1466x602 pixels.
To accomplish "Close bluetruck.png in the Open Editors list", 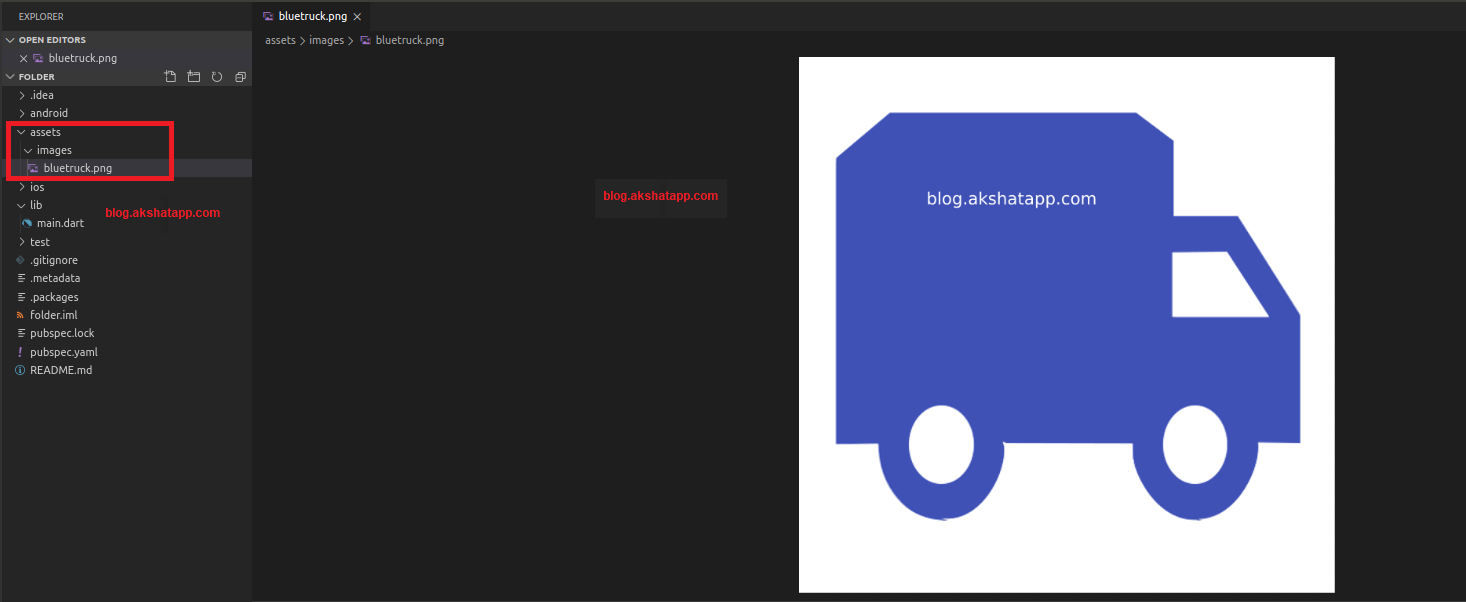I will [24, 59].
